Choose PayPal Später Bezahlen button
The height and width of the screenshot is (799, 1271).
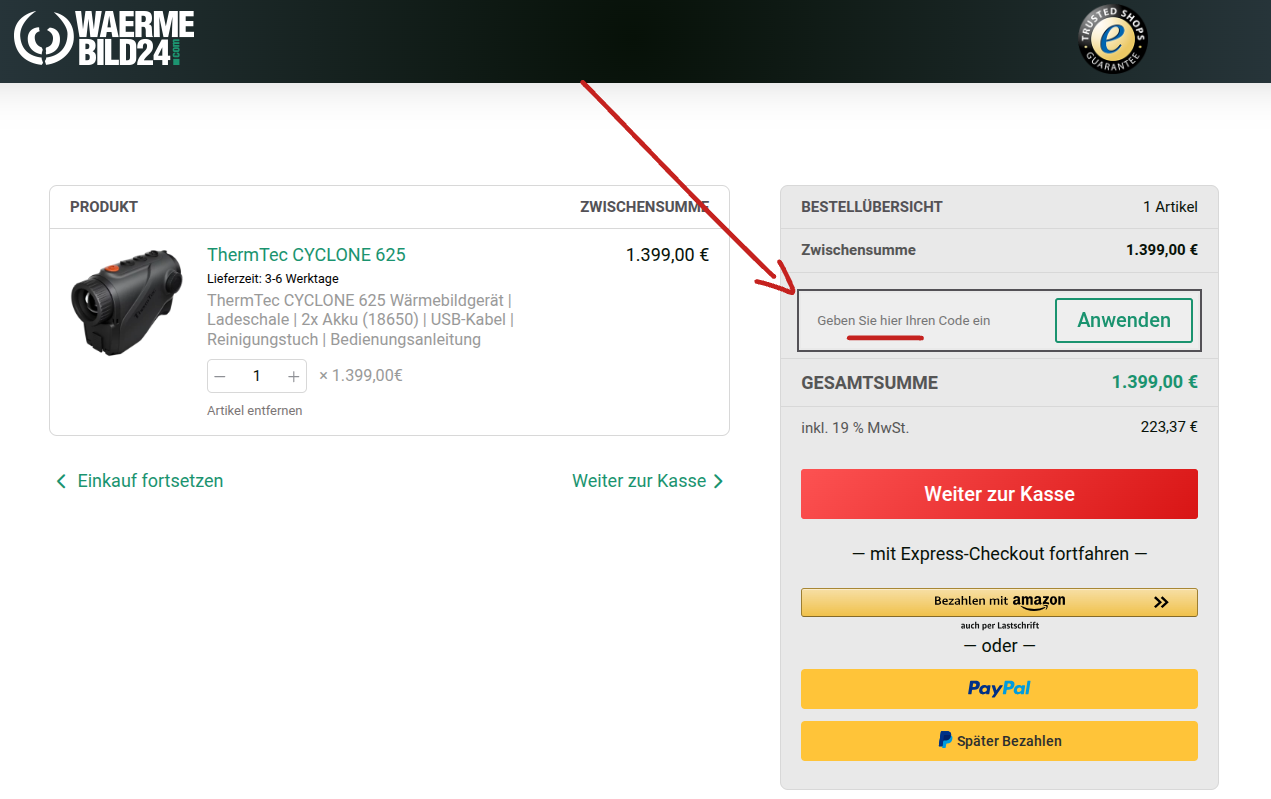point(999,741)
